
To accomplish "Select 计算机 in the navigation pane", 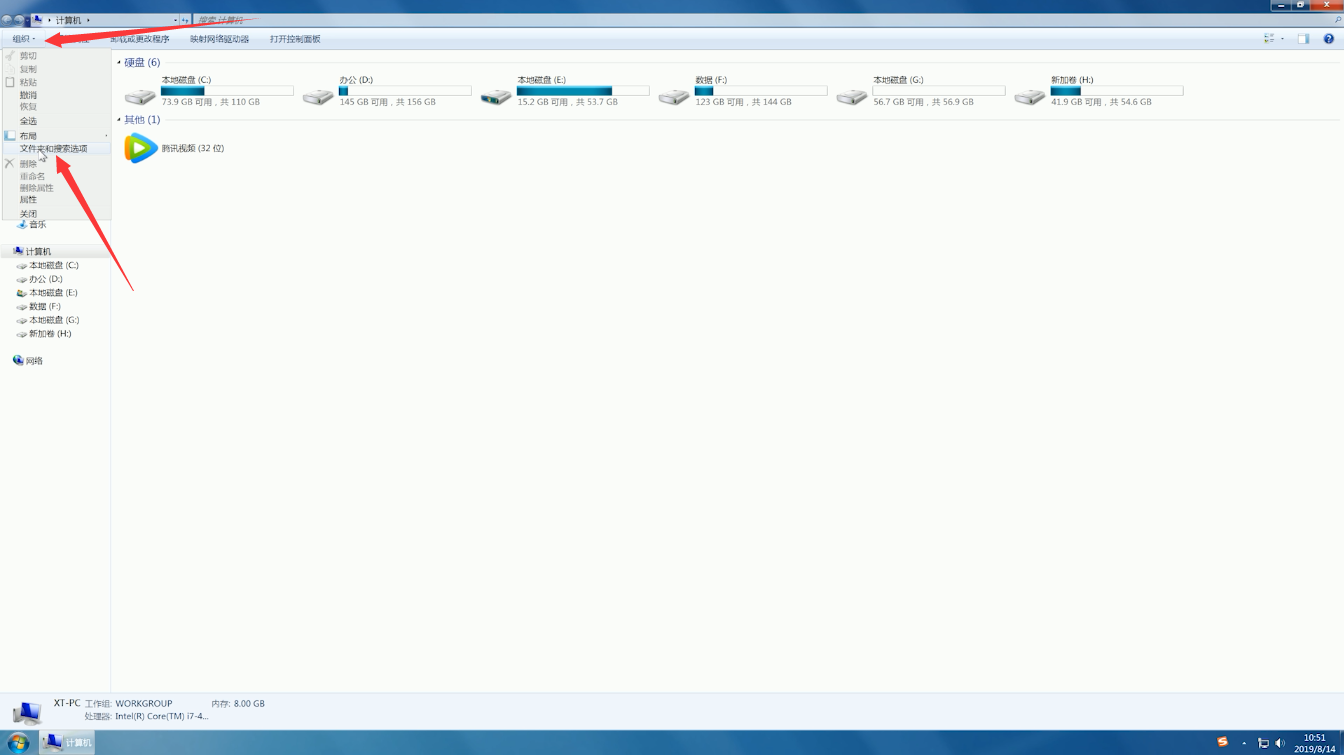I will point(38,251).
